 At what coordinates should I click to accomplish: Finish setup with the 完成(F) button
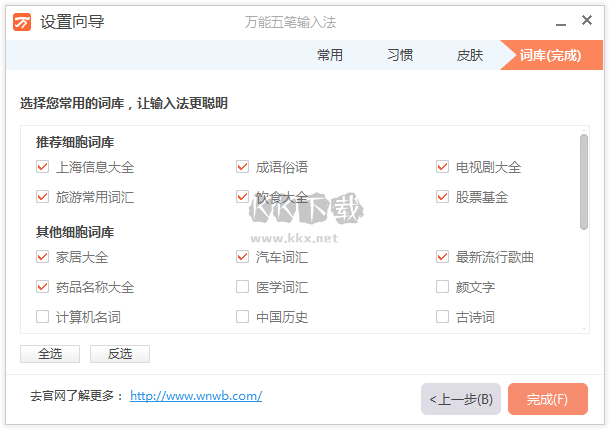coord(548,399)
